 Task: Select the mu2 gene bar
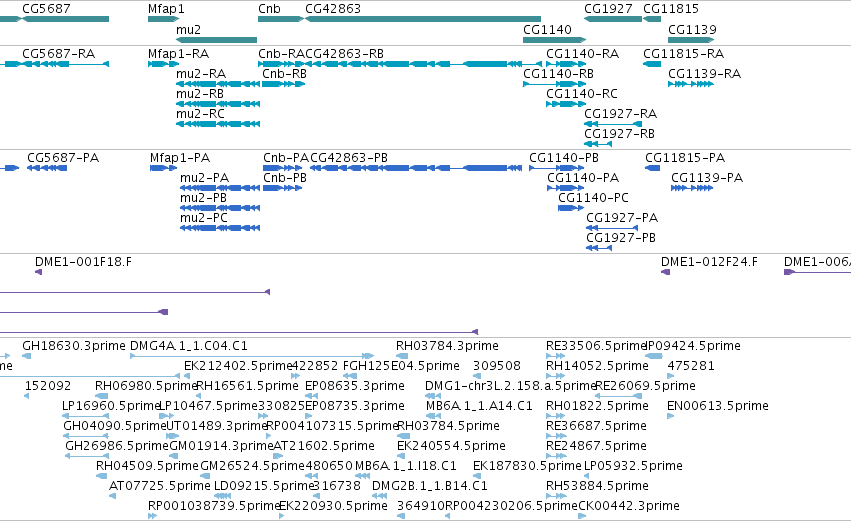pos(217,40)
